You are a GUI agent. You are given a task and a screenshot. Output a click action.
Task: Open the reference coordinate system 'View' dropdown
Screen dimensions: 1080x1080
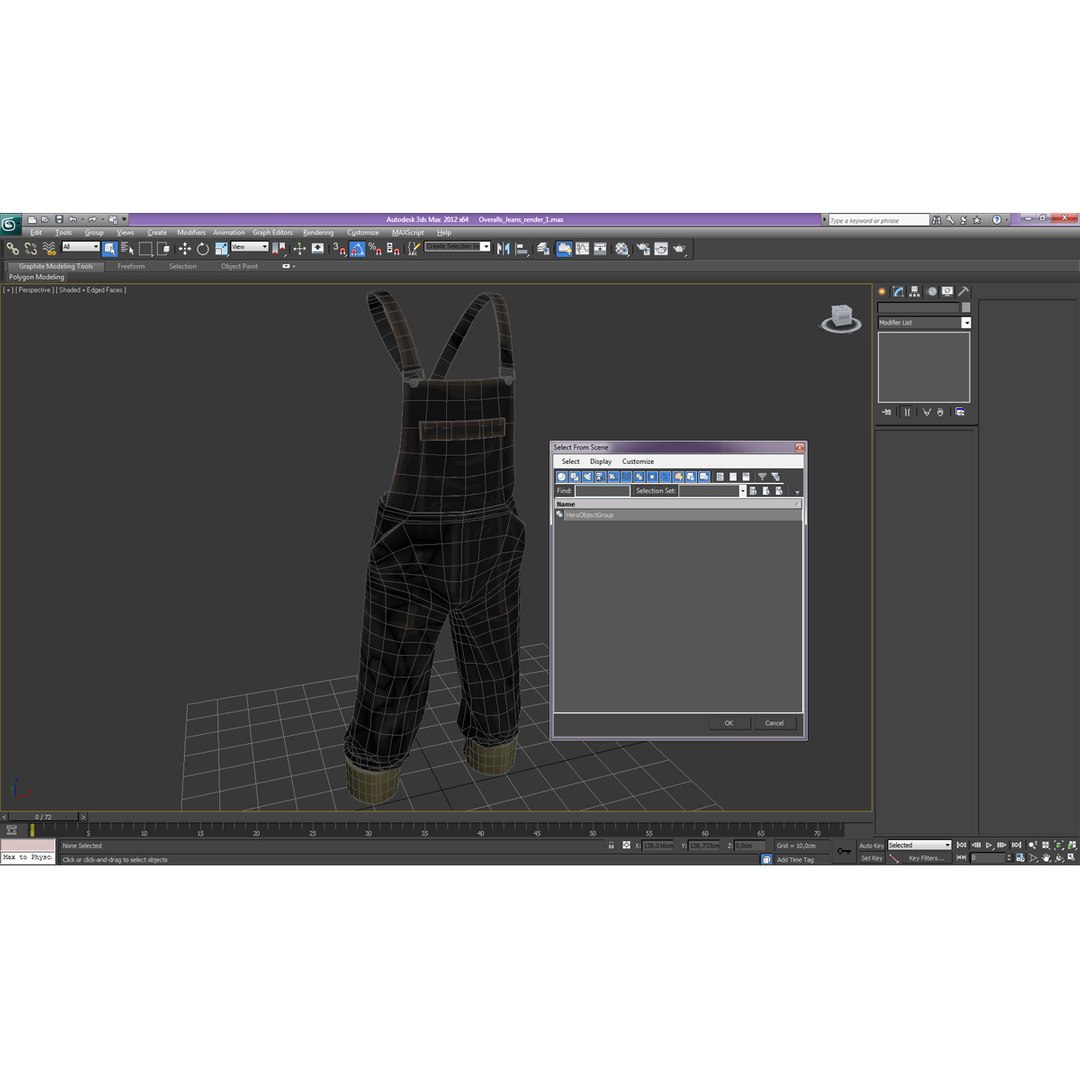pyautogui.click(x=249, y=247)
